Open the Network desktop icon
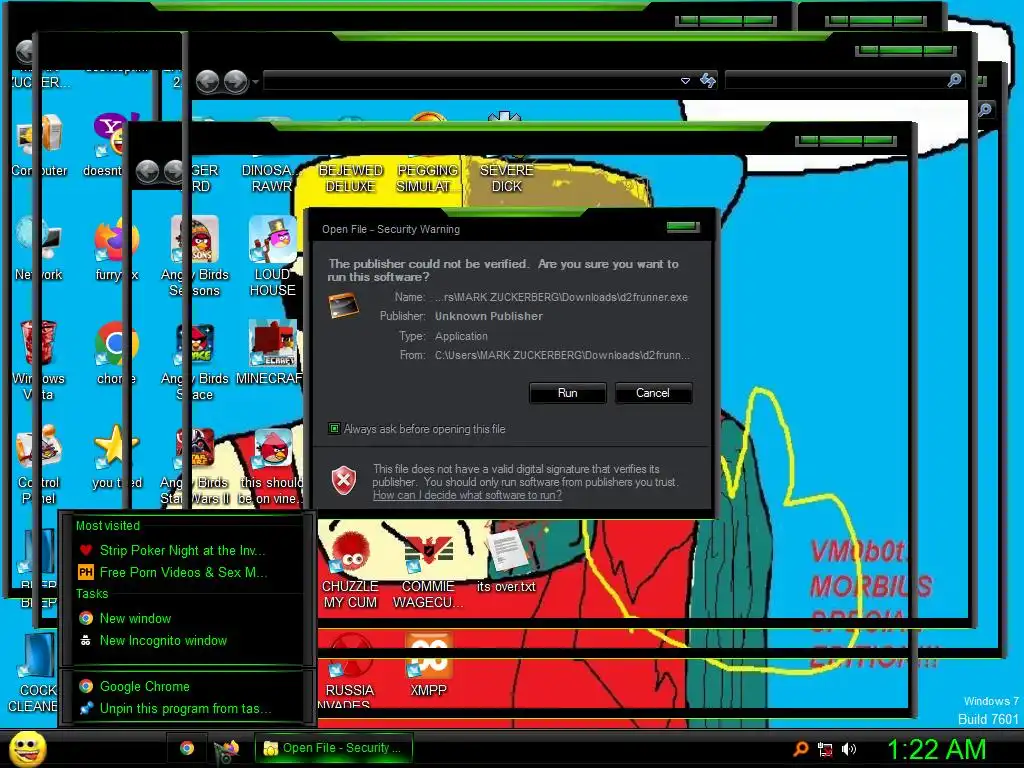1024x768 pixels. (39, 248)
